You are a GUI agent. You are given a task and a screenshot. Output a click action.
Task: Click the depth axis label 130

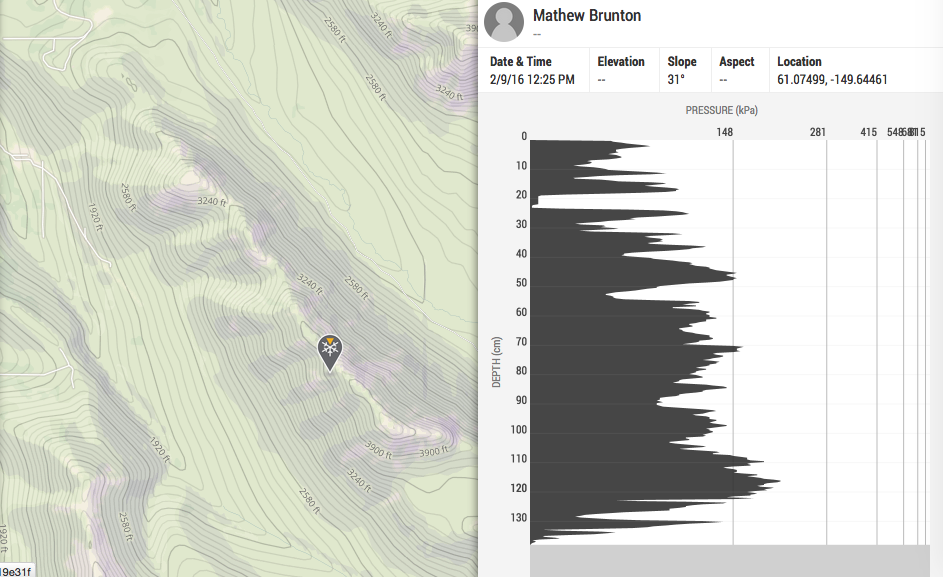pyautogui.click(x=518, y=517)
